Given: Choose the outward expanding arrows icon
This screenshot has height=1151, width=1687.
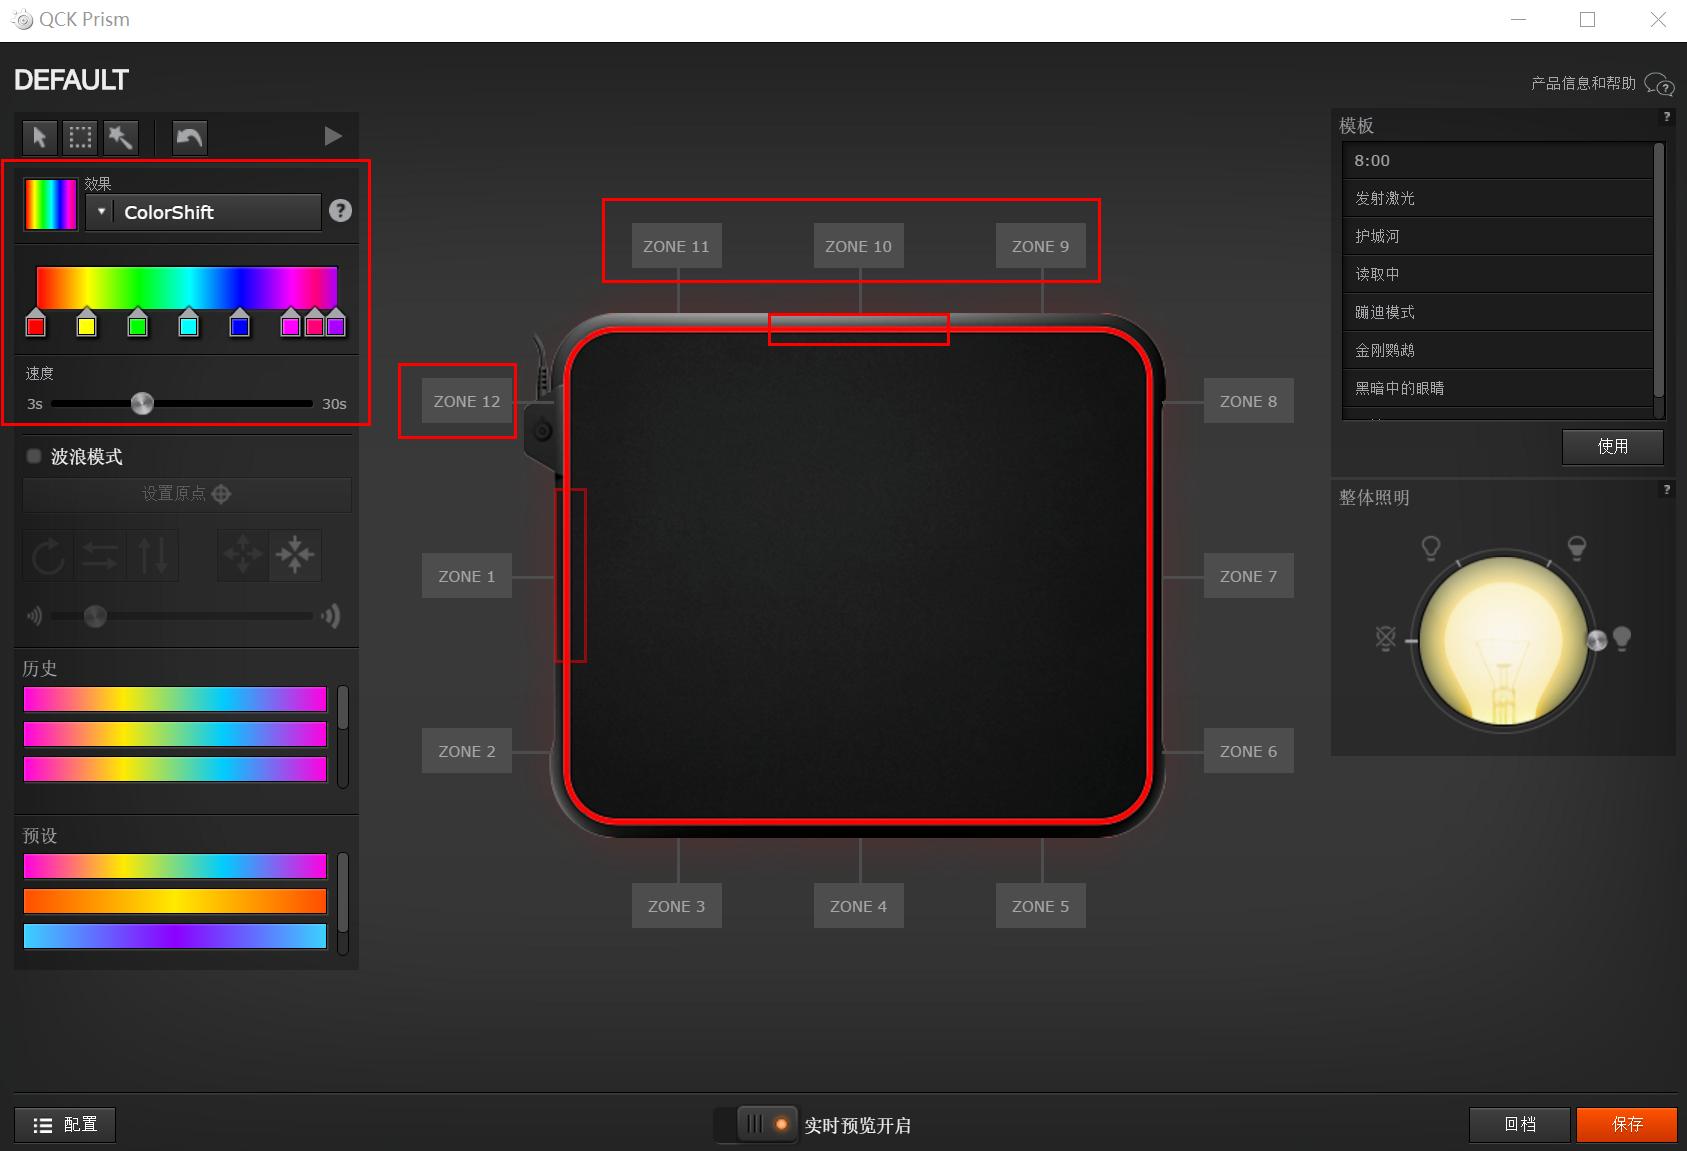Looking at the screenshot, I should tap(243, 555).
